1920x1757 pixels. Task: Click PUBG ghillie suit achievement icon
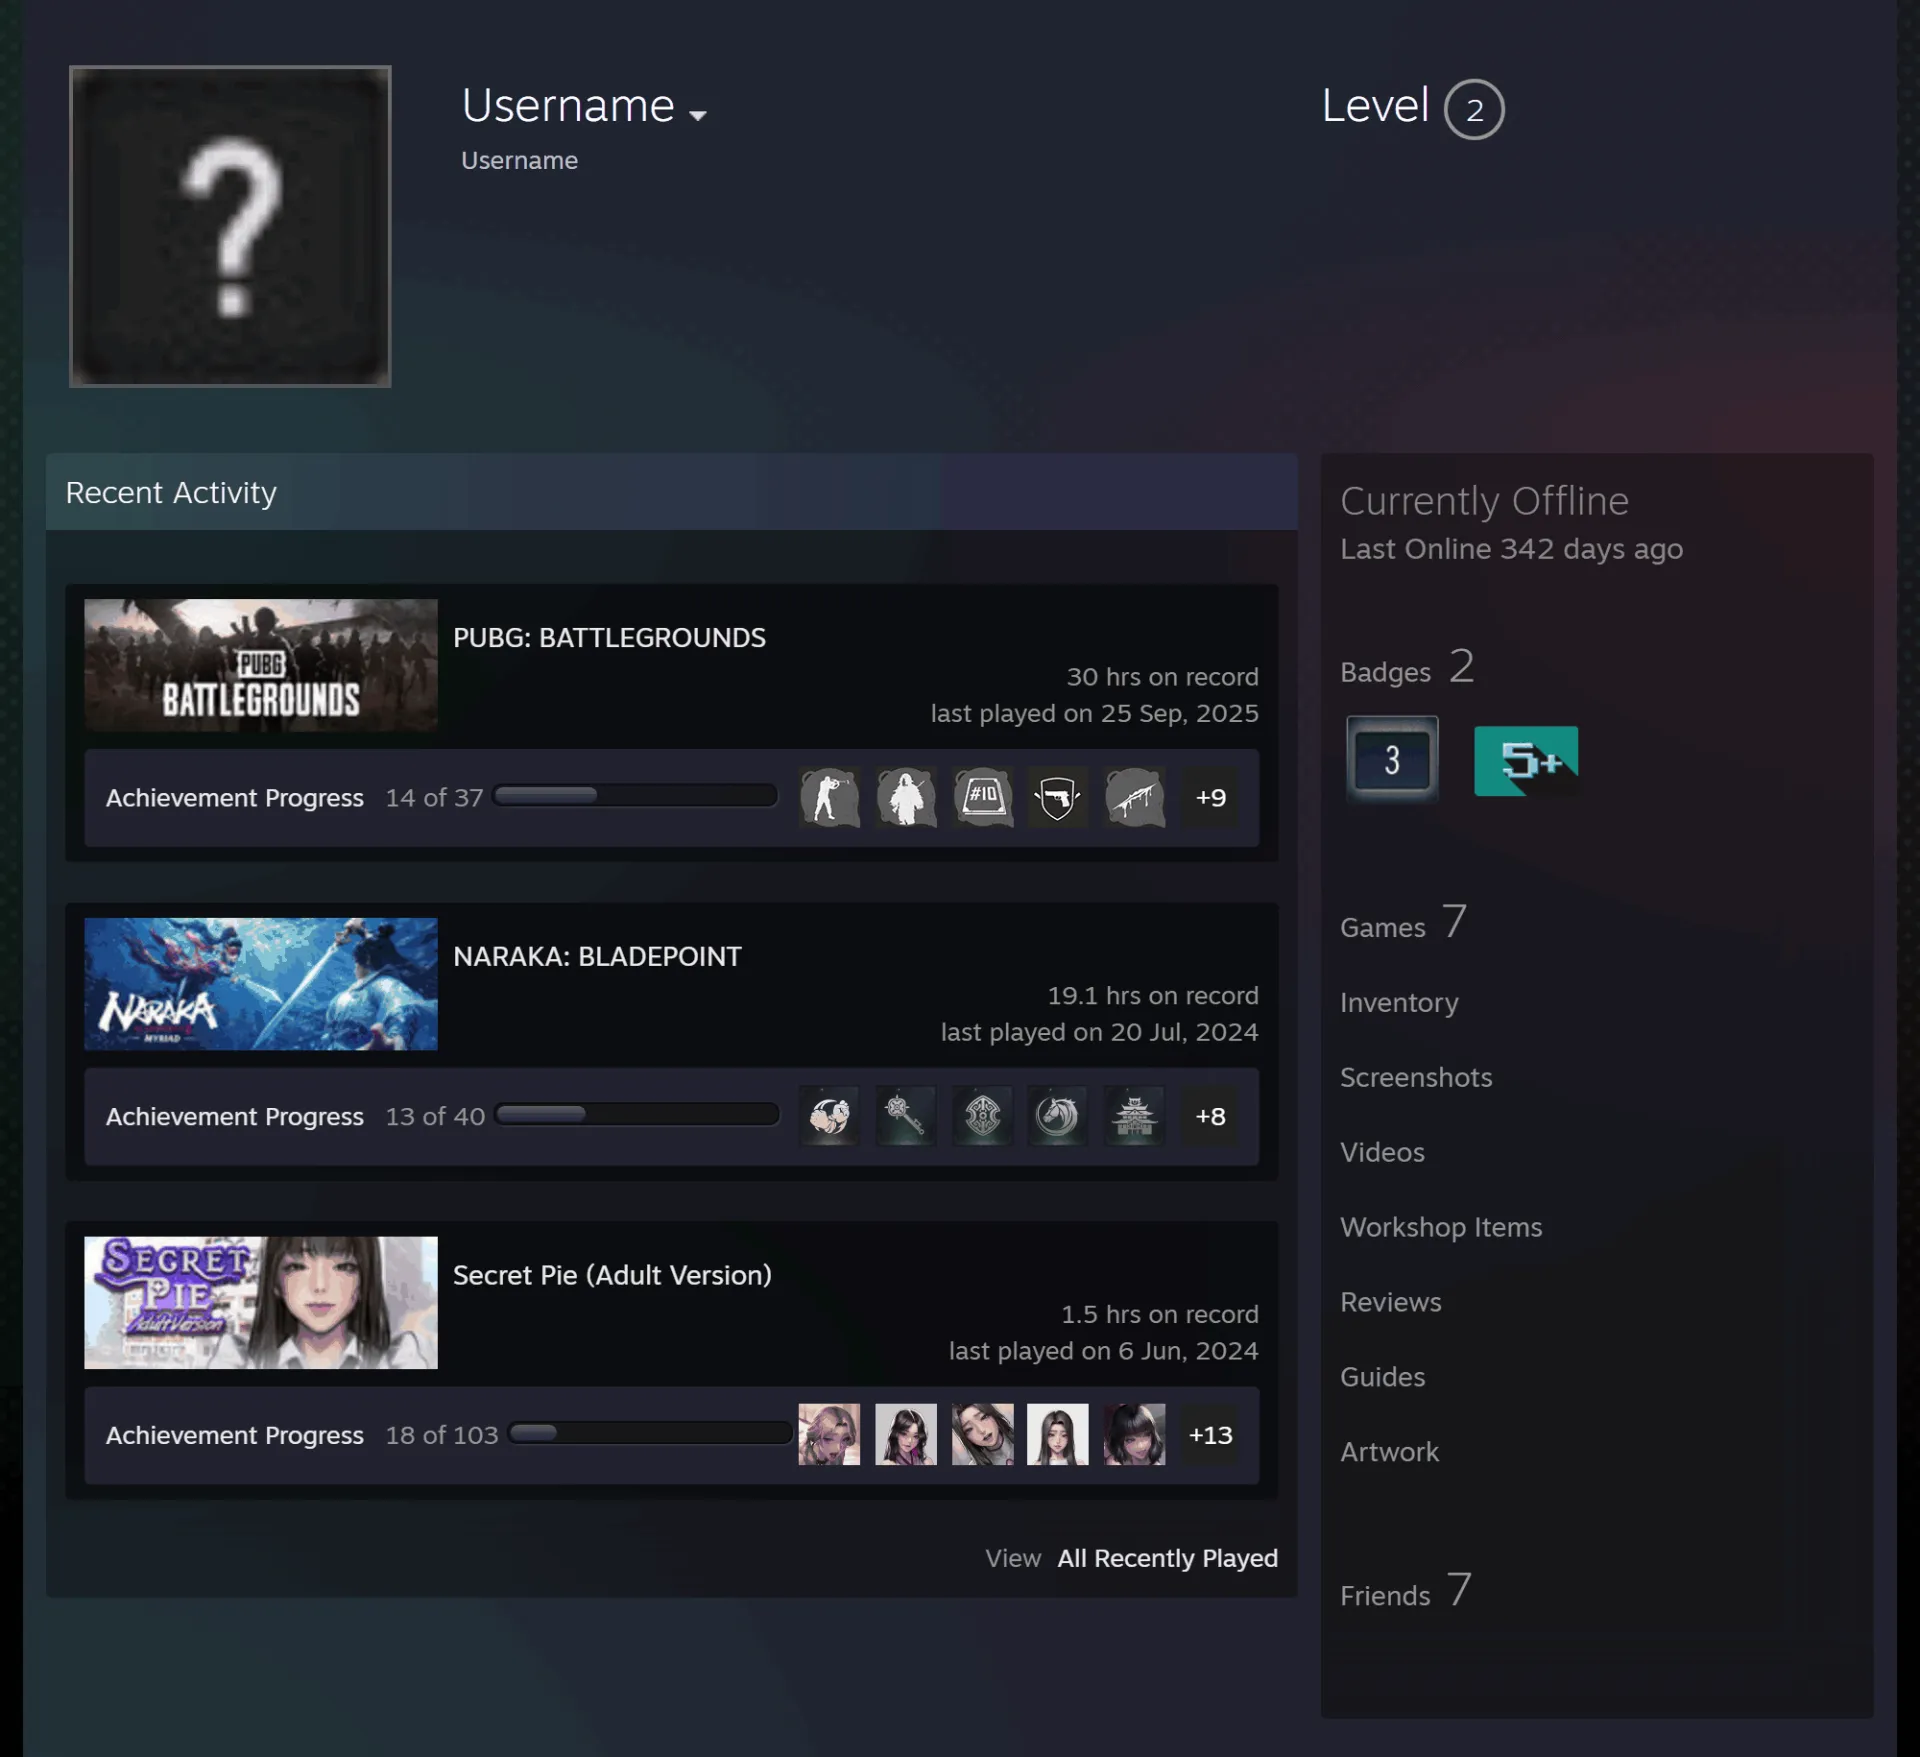click(906, 797)
